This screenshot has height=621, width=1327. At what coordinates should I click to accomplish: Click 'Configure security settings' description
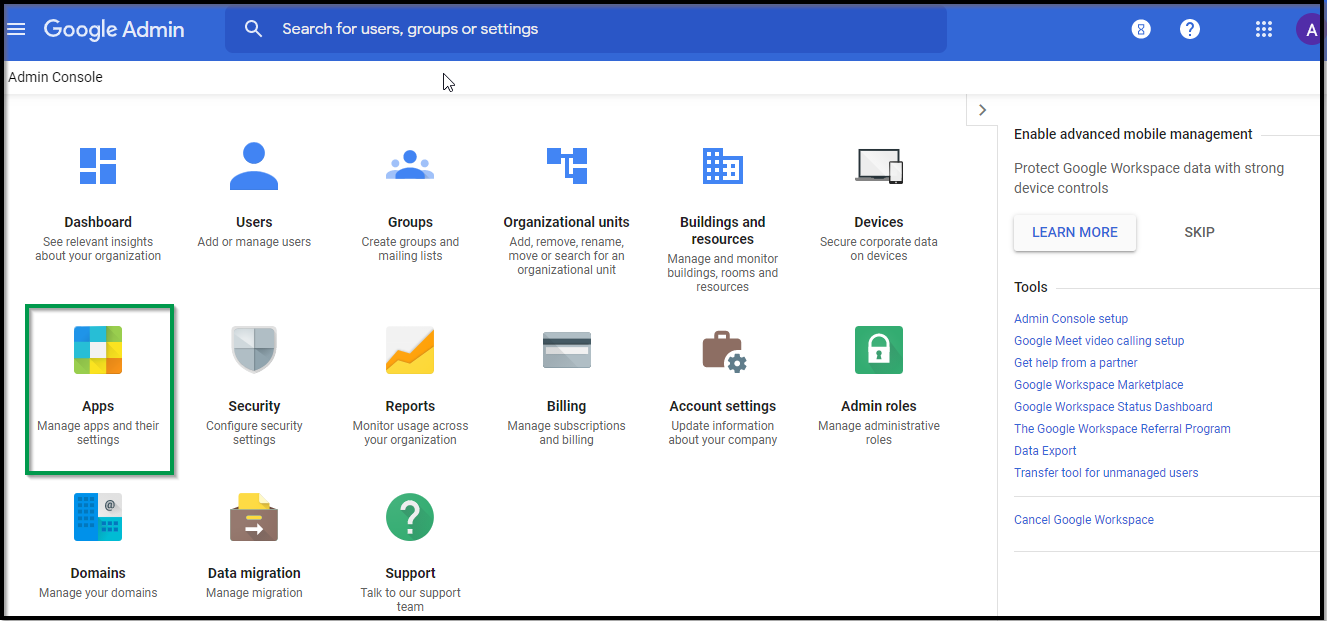pyautogui.click(x=254, y=433)
